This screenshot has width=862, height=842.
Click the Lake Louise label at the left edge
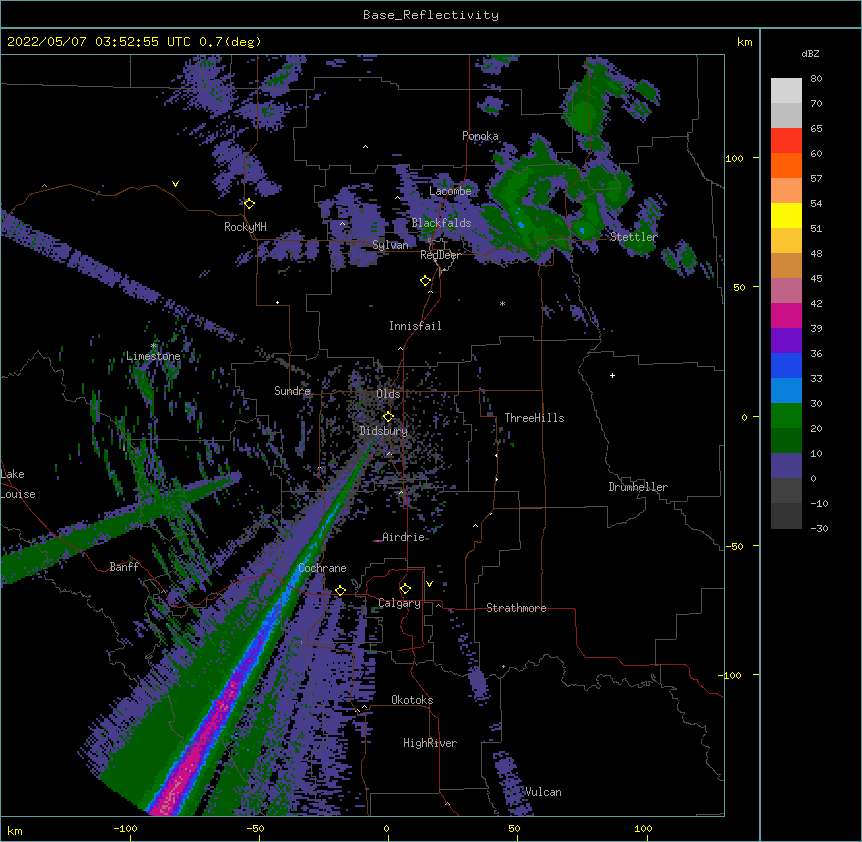tap(18, 484)
